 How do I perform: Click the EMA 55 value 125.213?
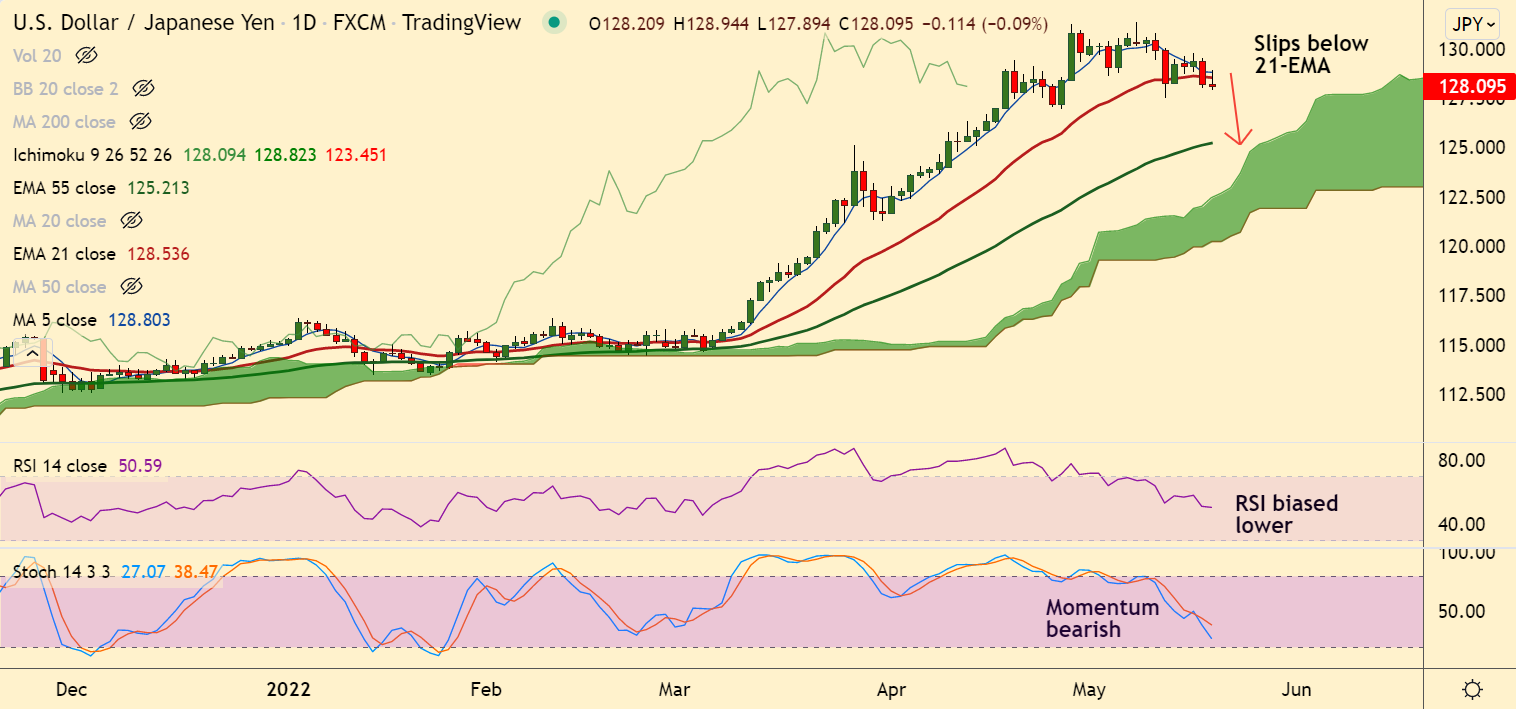click(x=157, y=188)
